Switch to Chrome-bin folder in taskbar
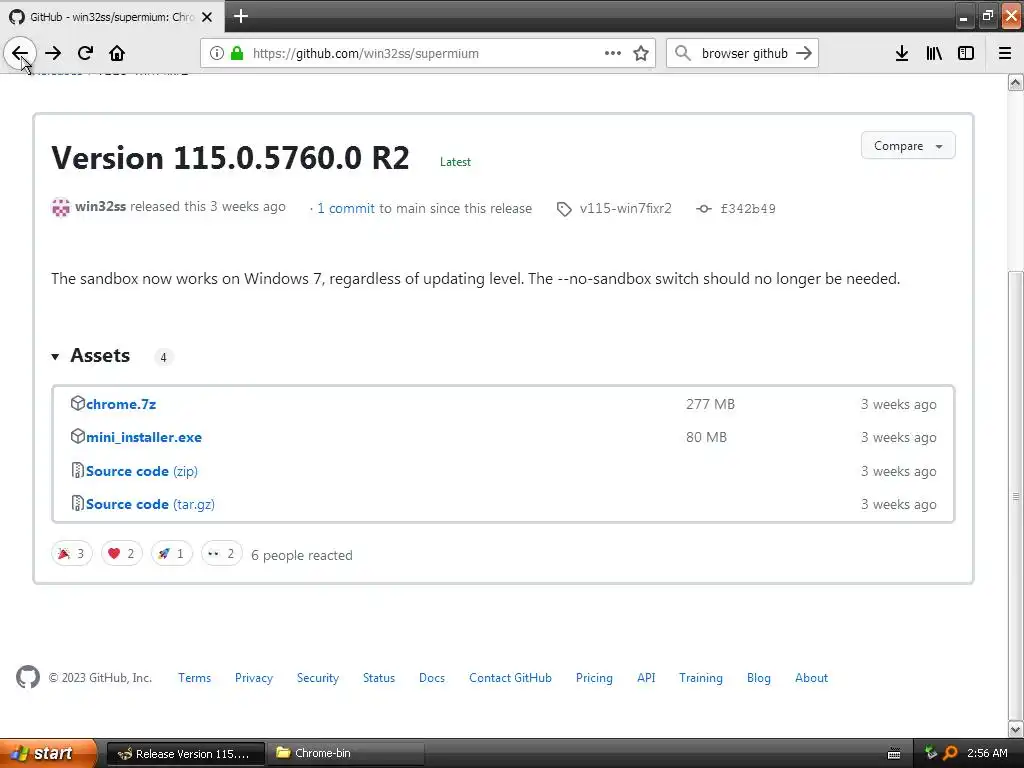Image resolution: width=1024 pixels, height=768 pixels. click(x=347, y=753)
